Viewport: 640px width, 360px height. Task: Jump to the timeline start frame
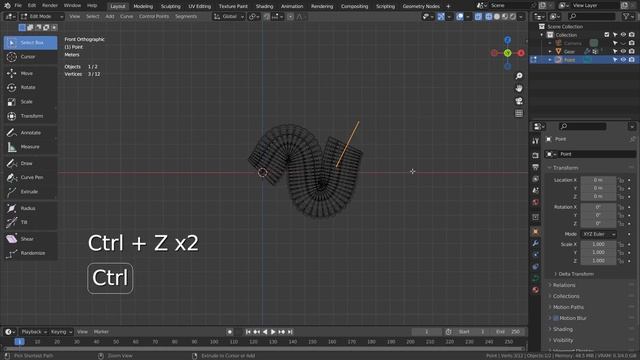click(x=248, y=332)
